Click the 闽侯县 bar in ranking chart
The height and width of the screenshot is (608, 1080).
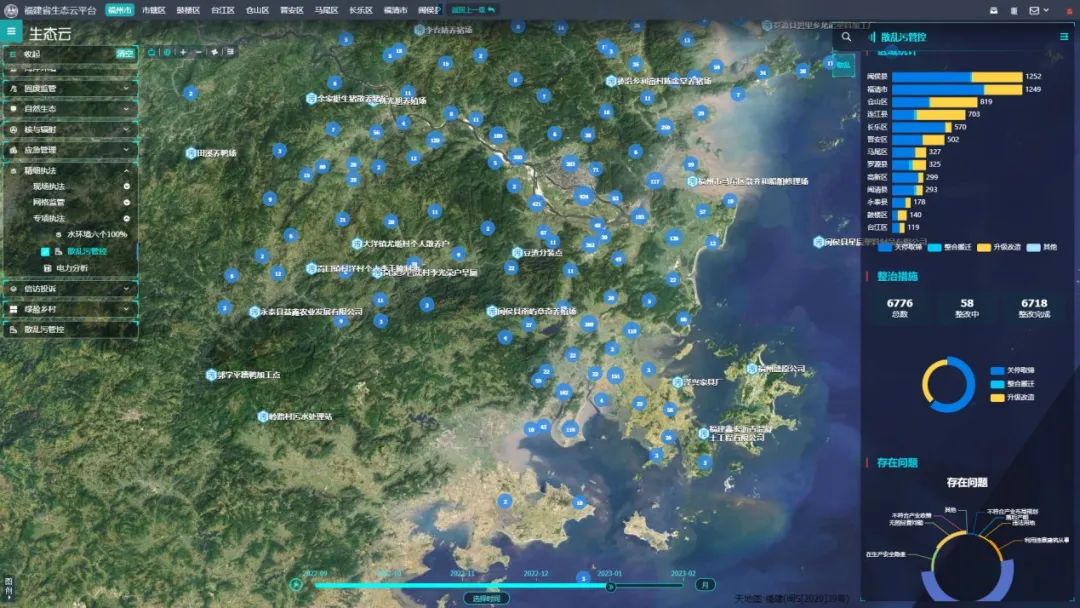click(957, 76)
